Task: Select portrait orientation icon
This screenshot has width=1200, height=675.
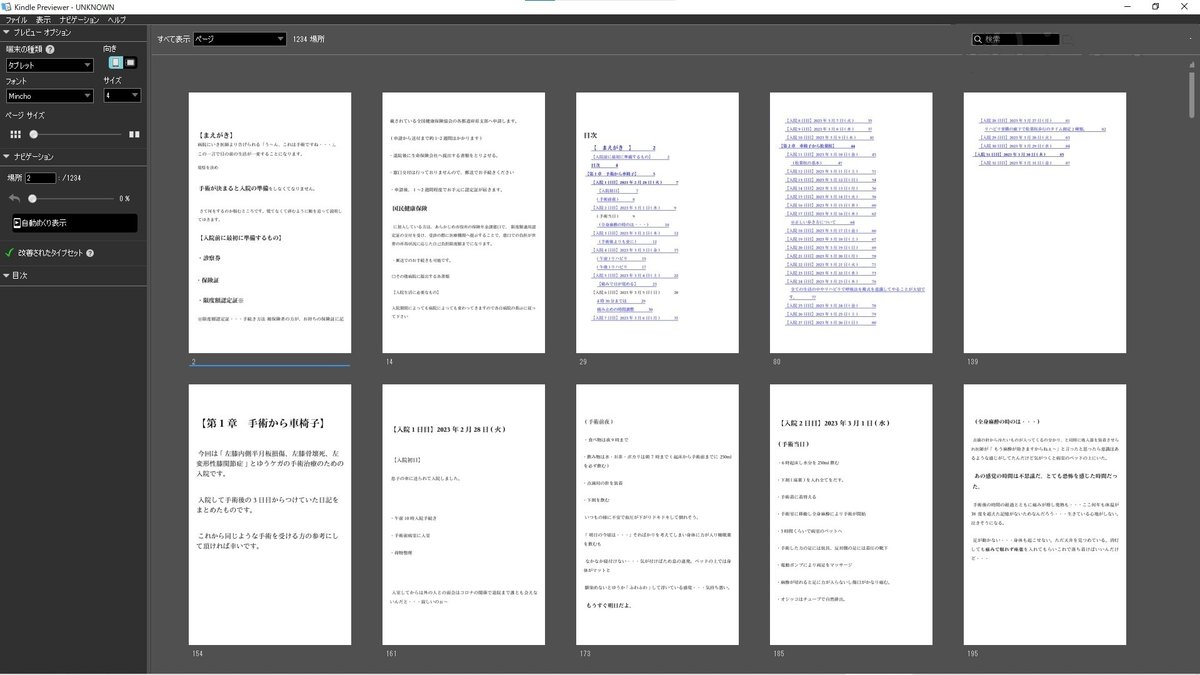Action: [114, 64]
